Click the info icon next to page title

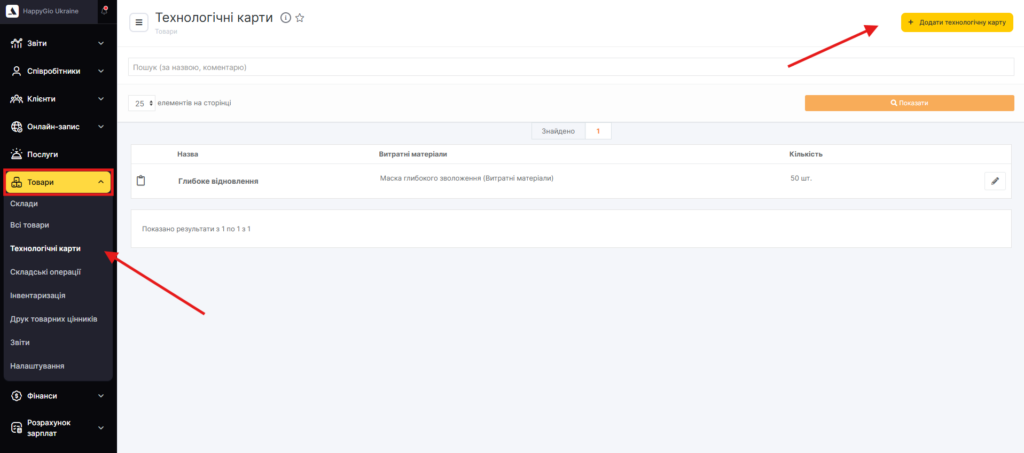point(285,18)
